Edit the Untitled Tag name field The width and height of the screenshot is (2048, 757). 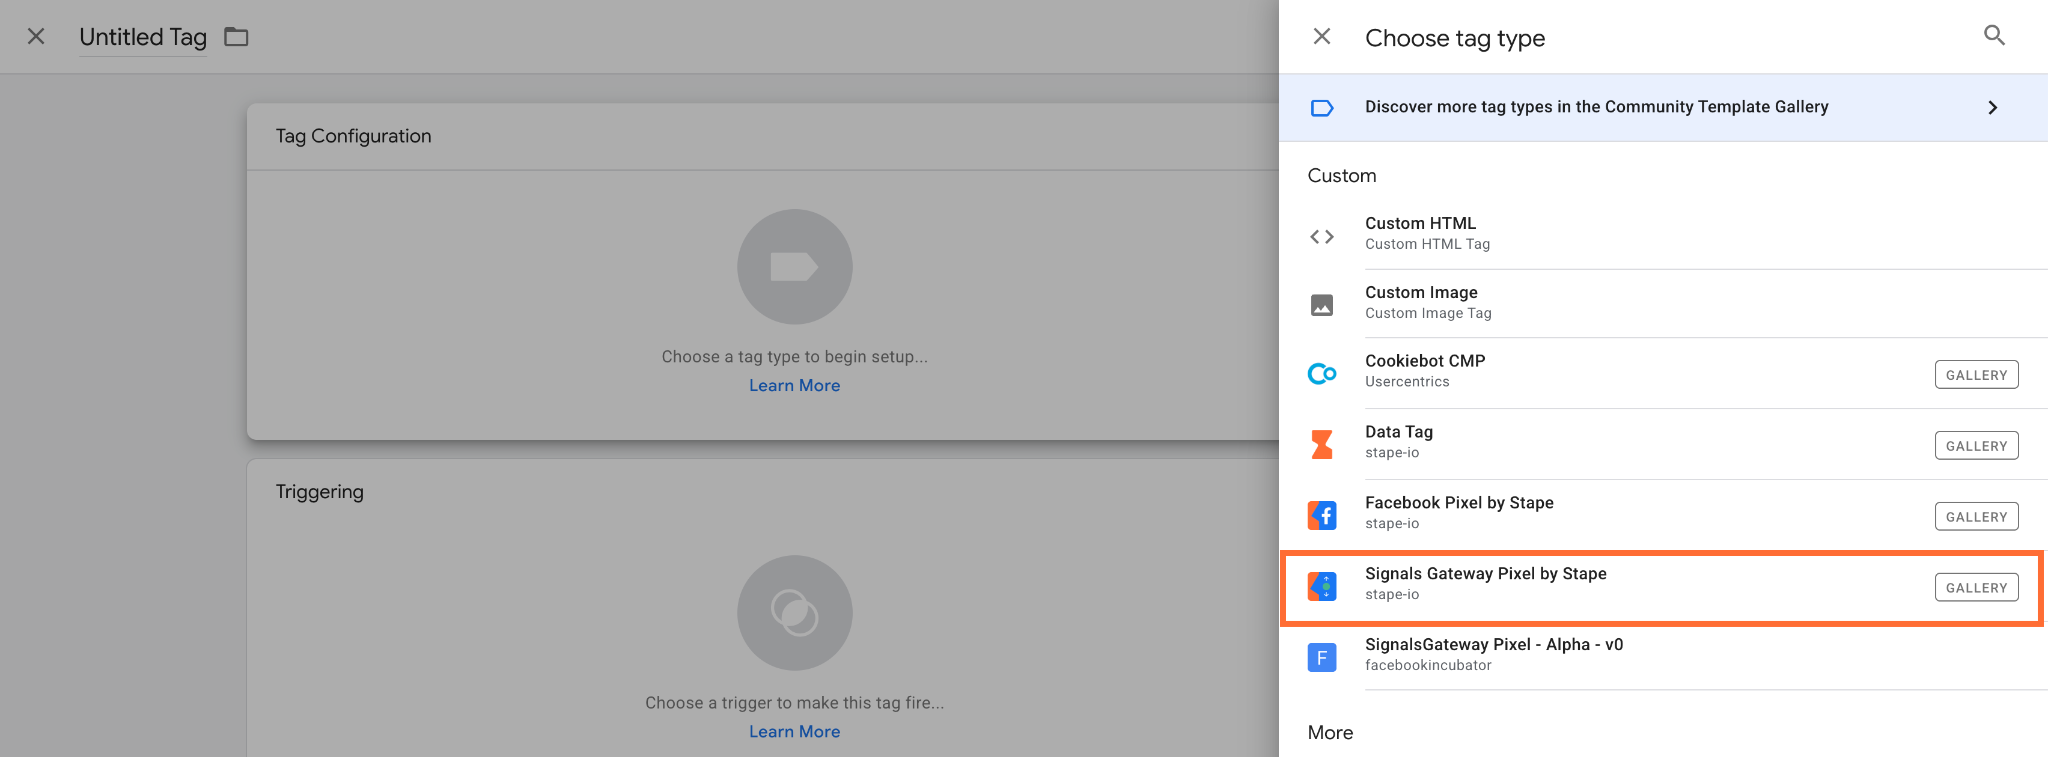click(x=143, y=37)
